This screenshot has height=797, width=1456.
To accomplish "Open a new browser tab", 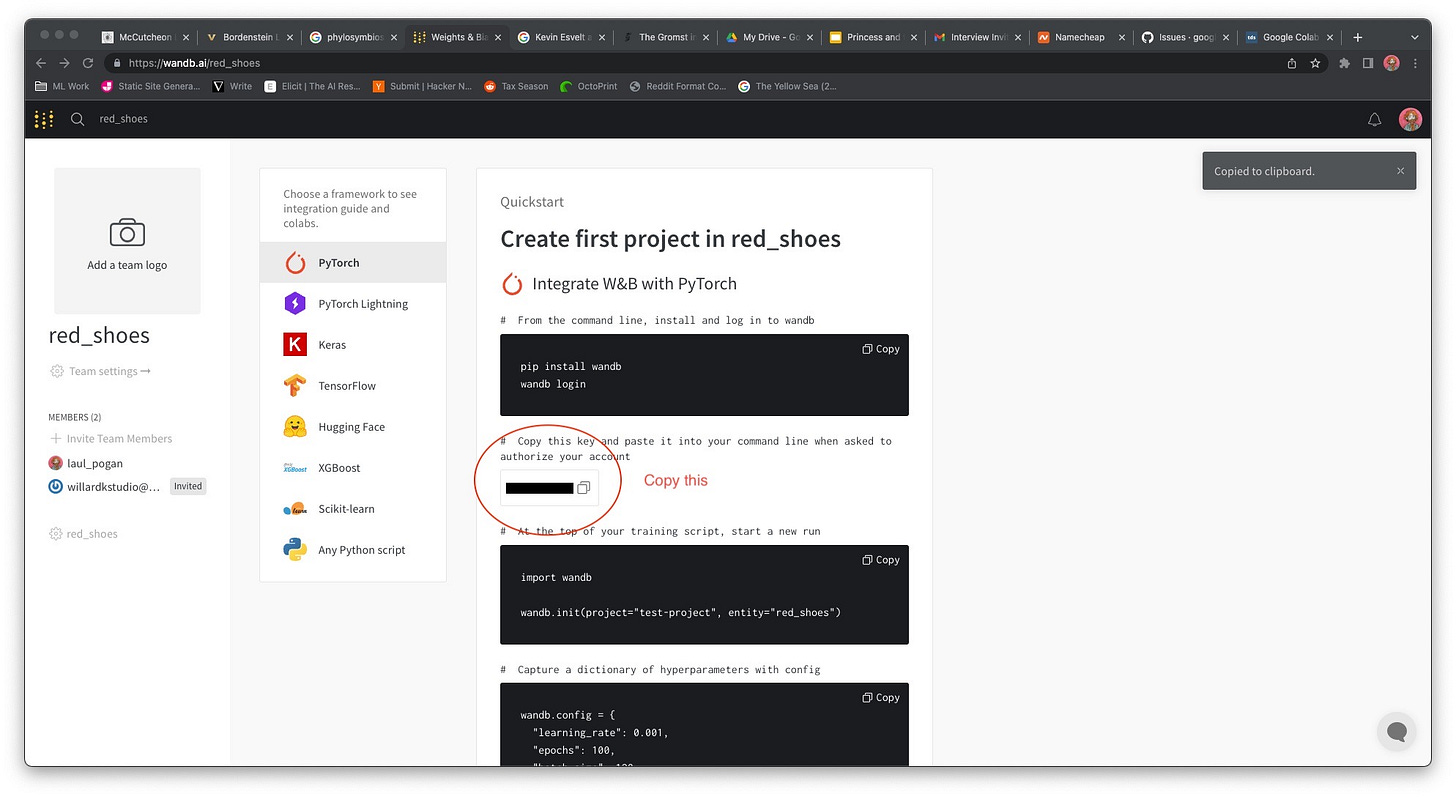I will (1357, 37).
